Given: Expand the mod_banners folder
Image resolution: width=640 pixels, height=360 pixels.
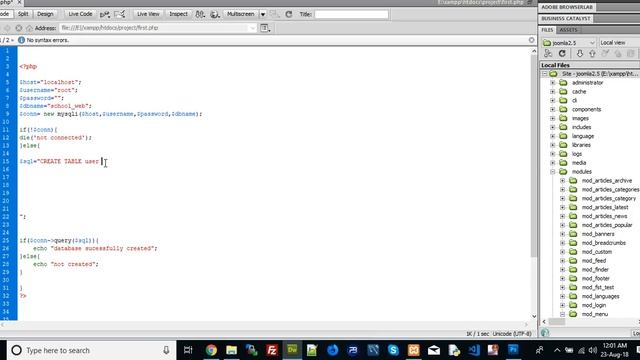Looking at the screenshot, I should (562, 234).
